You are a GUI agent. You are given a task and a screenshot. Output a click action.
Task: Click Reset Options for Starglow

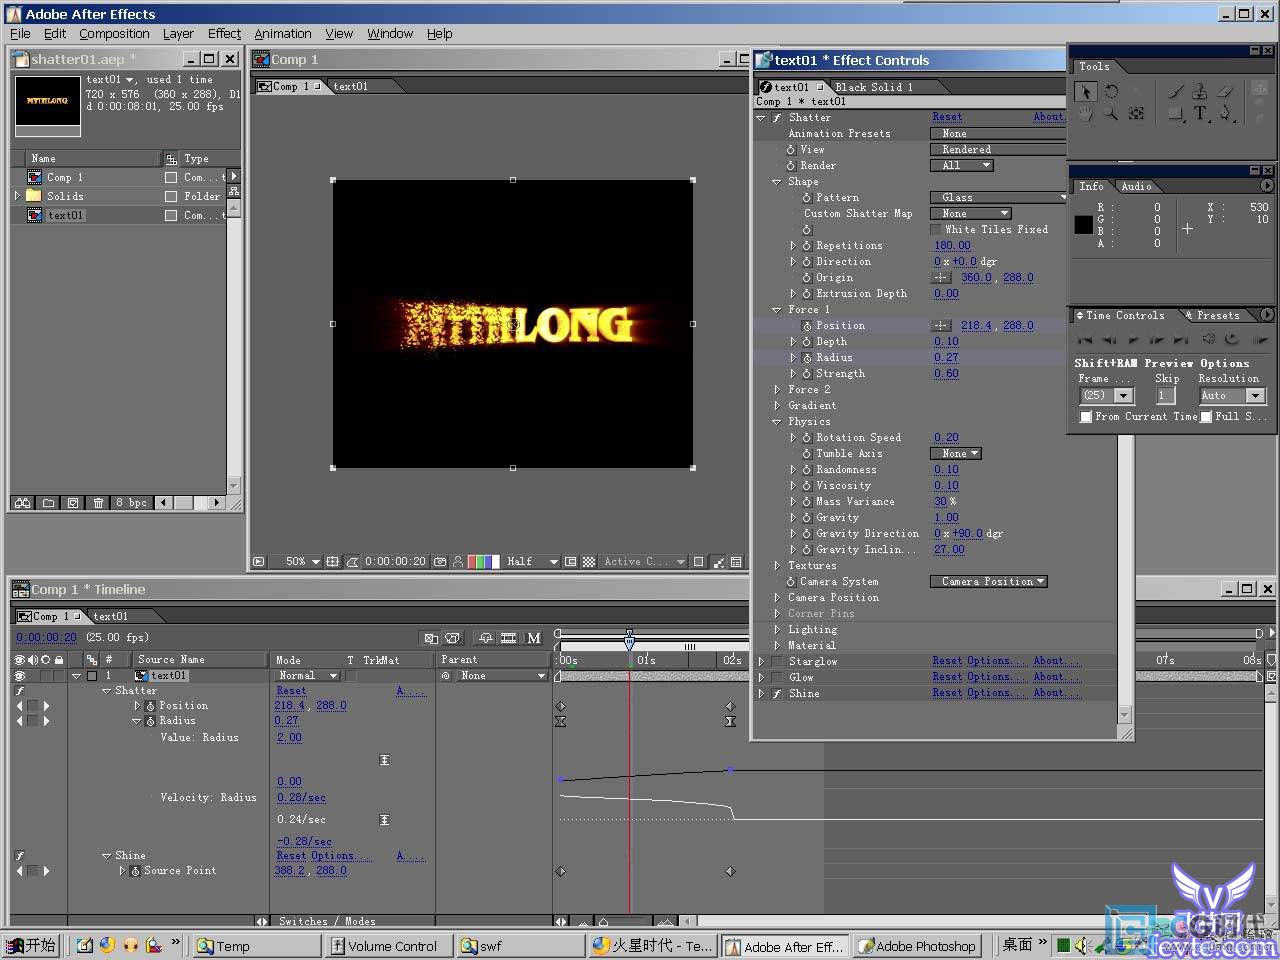click(x=978, y=662)
